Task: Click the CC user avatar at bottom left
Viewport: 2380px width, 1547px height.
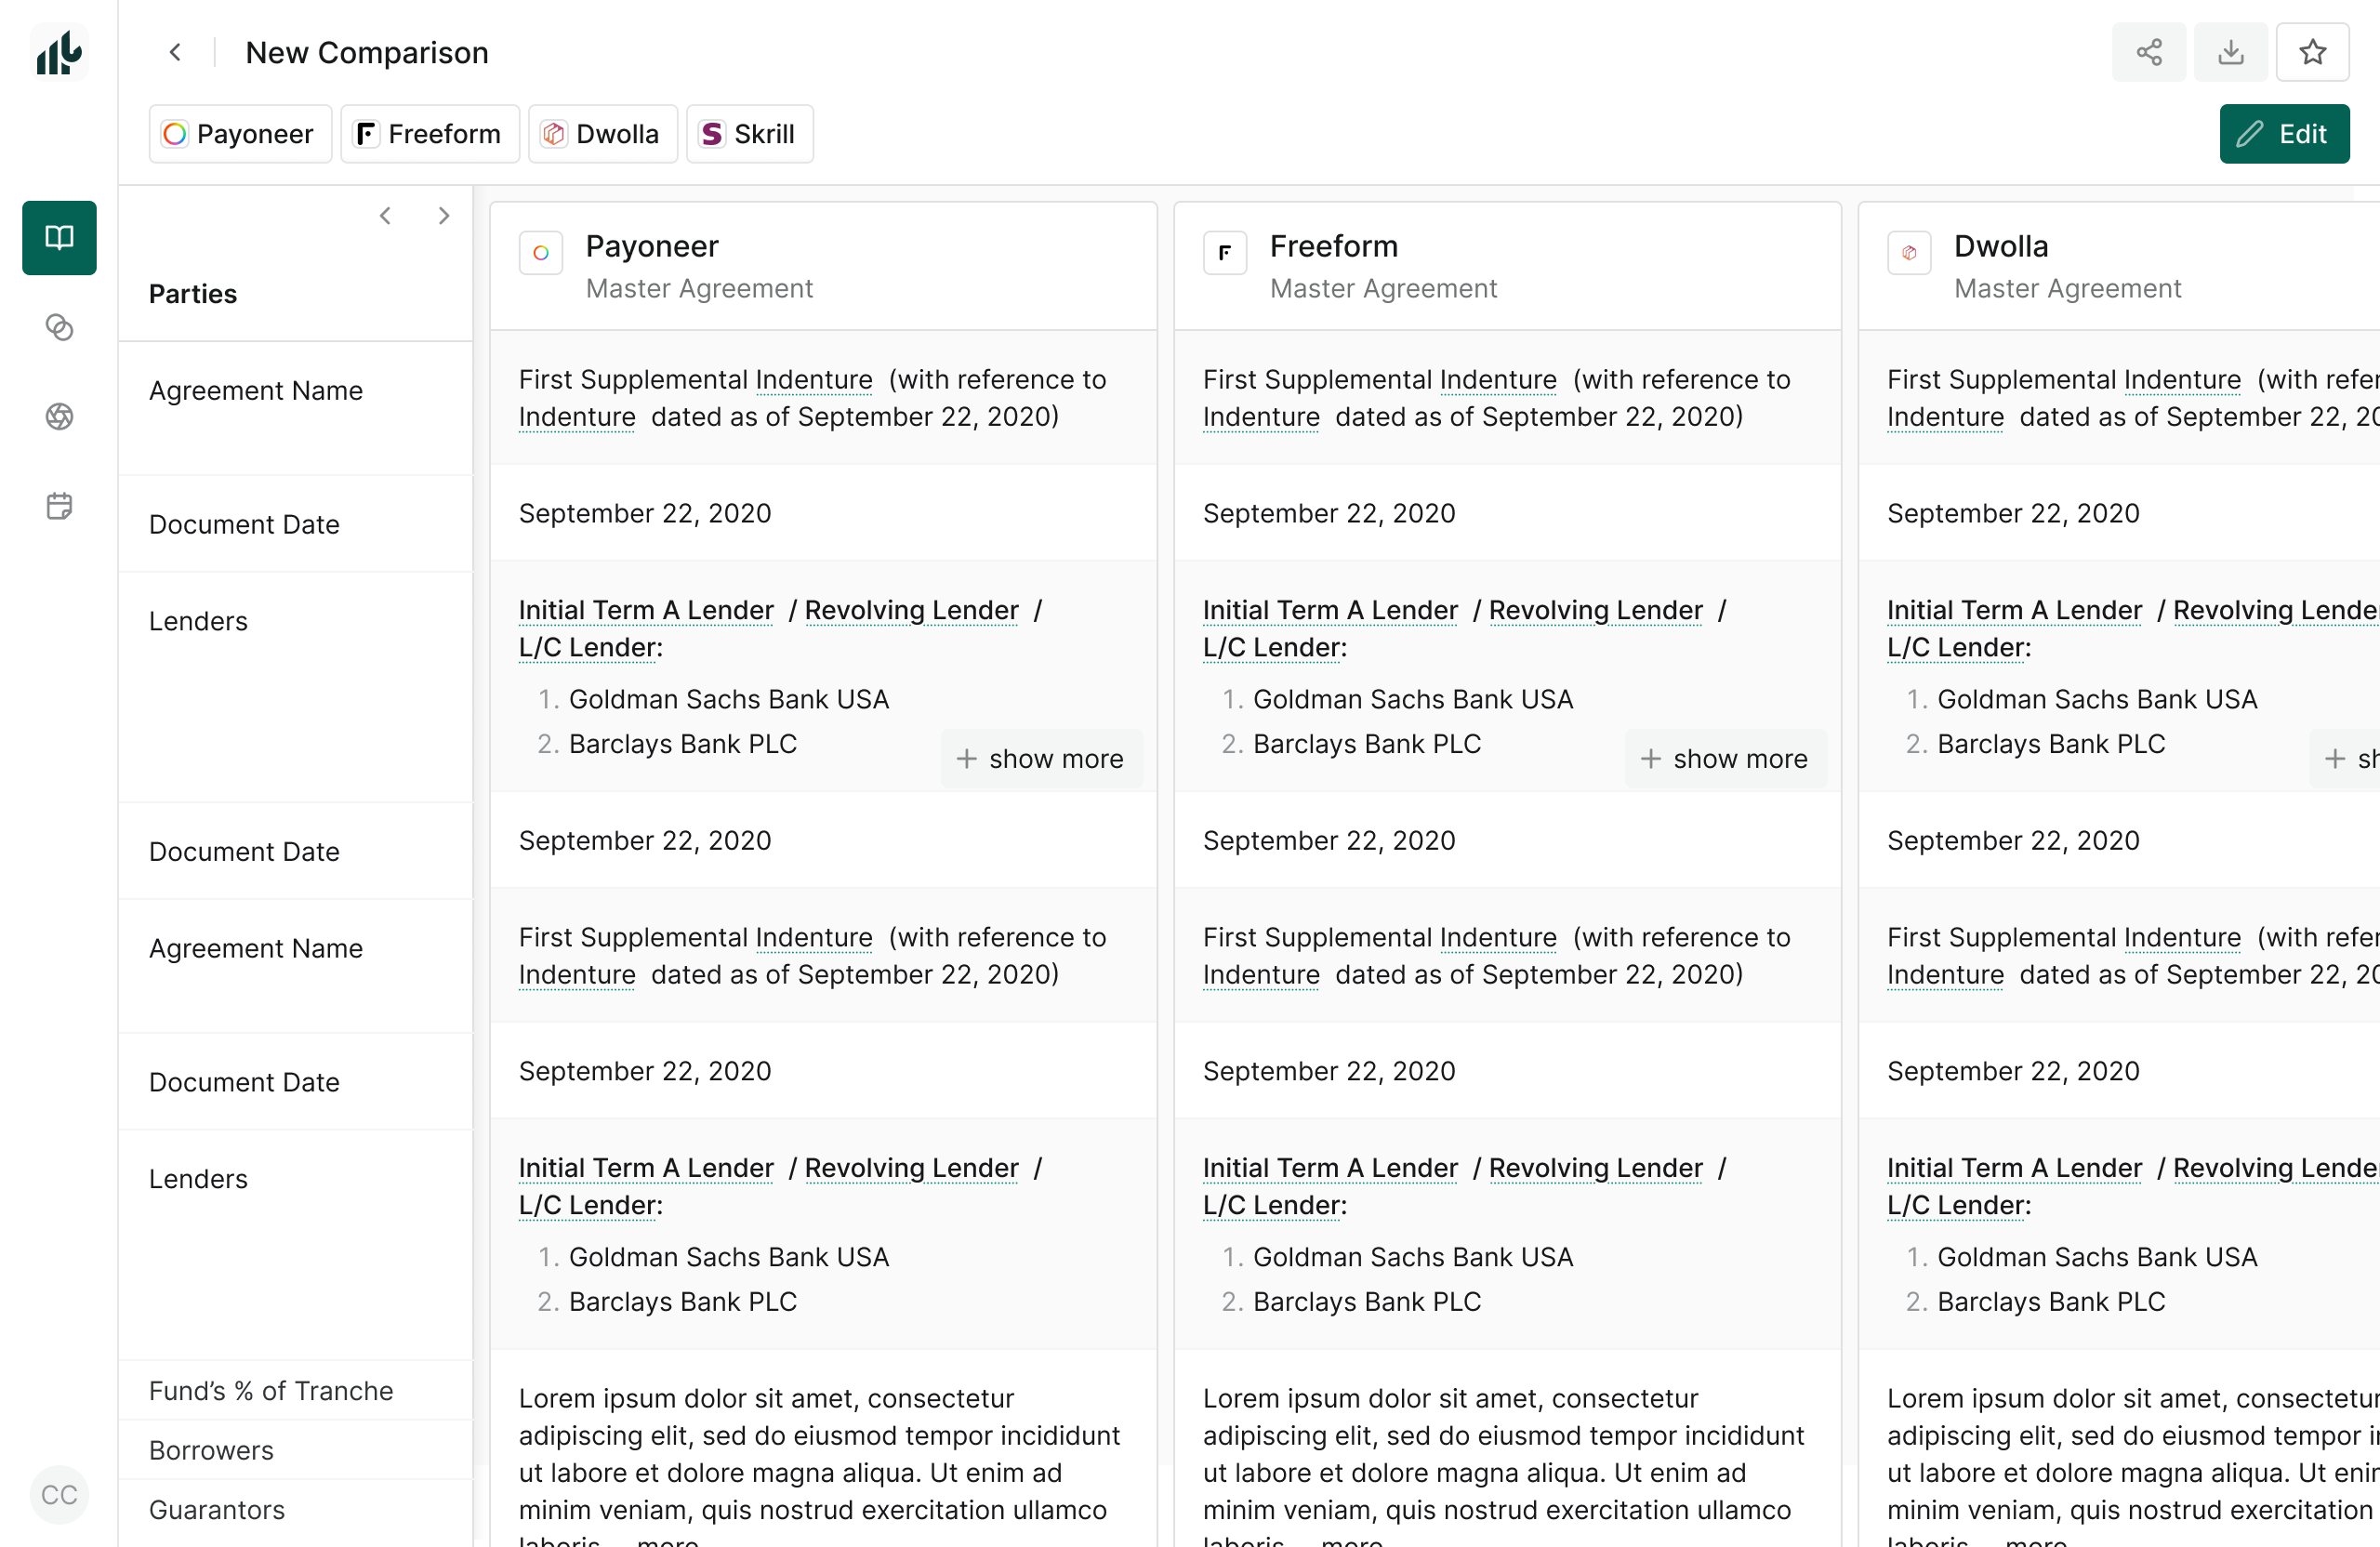Action: [58, 1494]
